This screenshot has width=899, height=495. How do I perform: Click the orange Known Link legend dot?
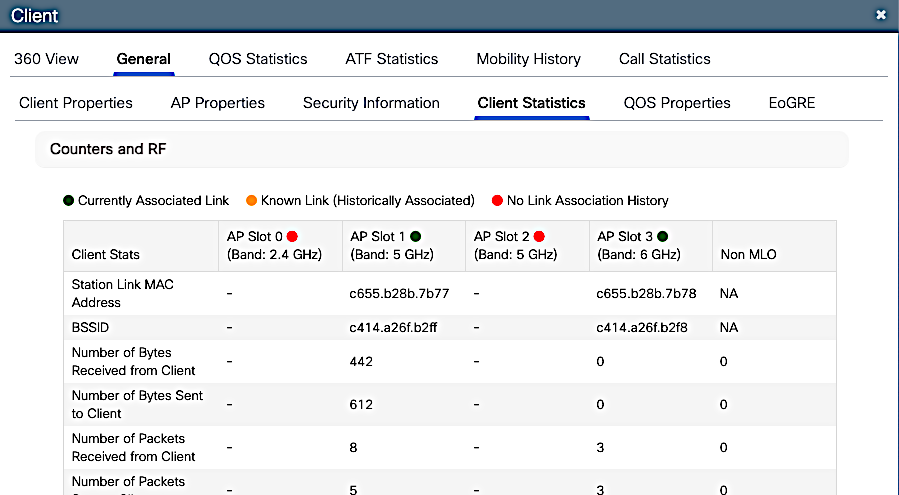[252, 201]
